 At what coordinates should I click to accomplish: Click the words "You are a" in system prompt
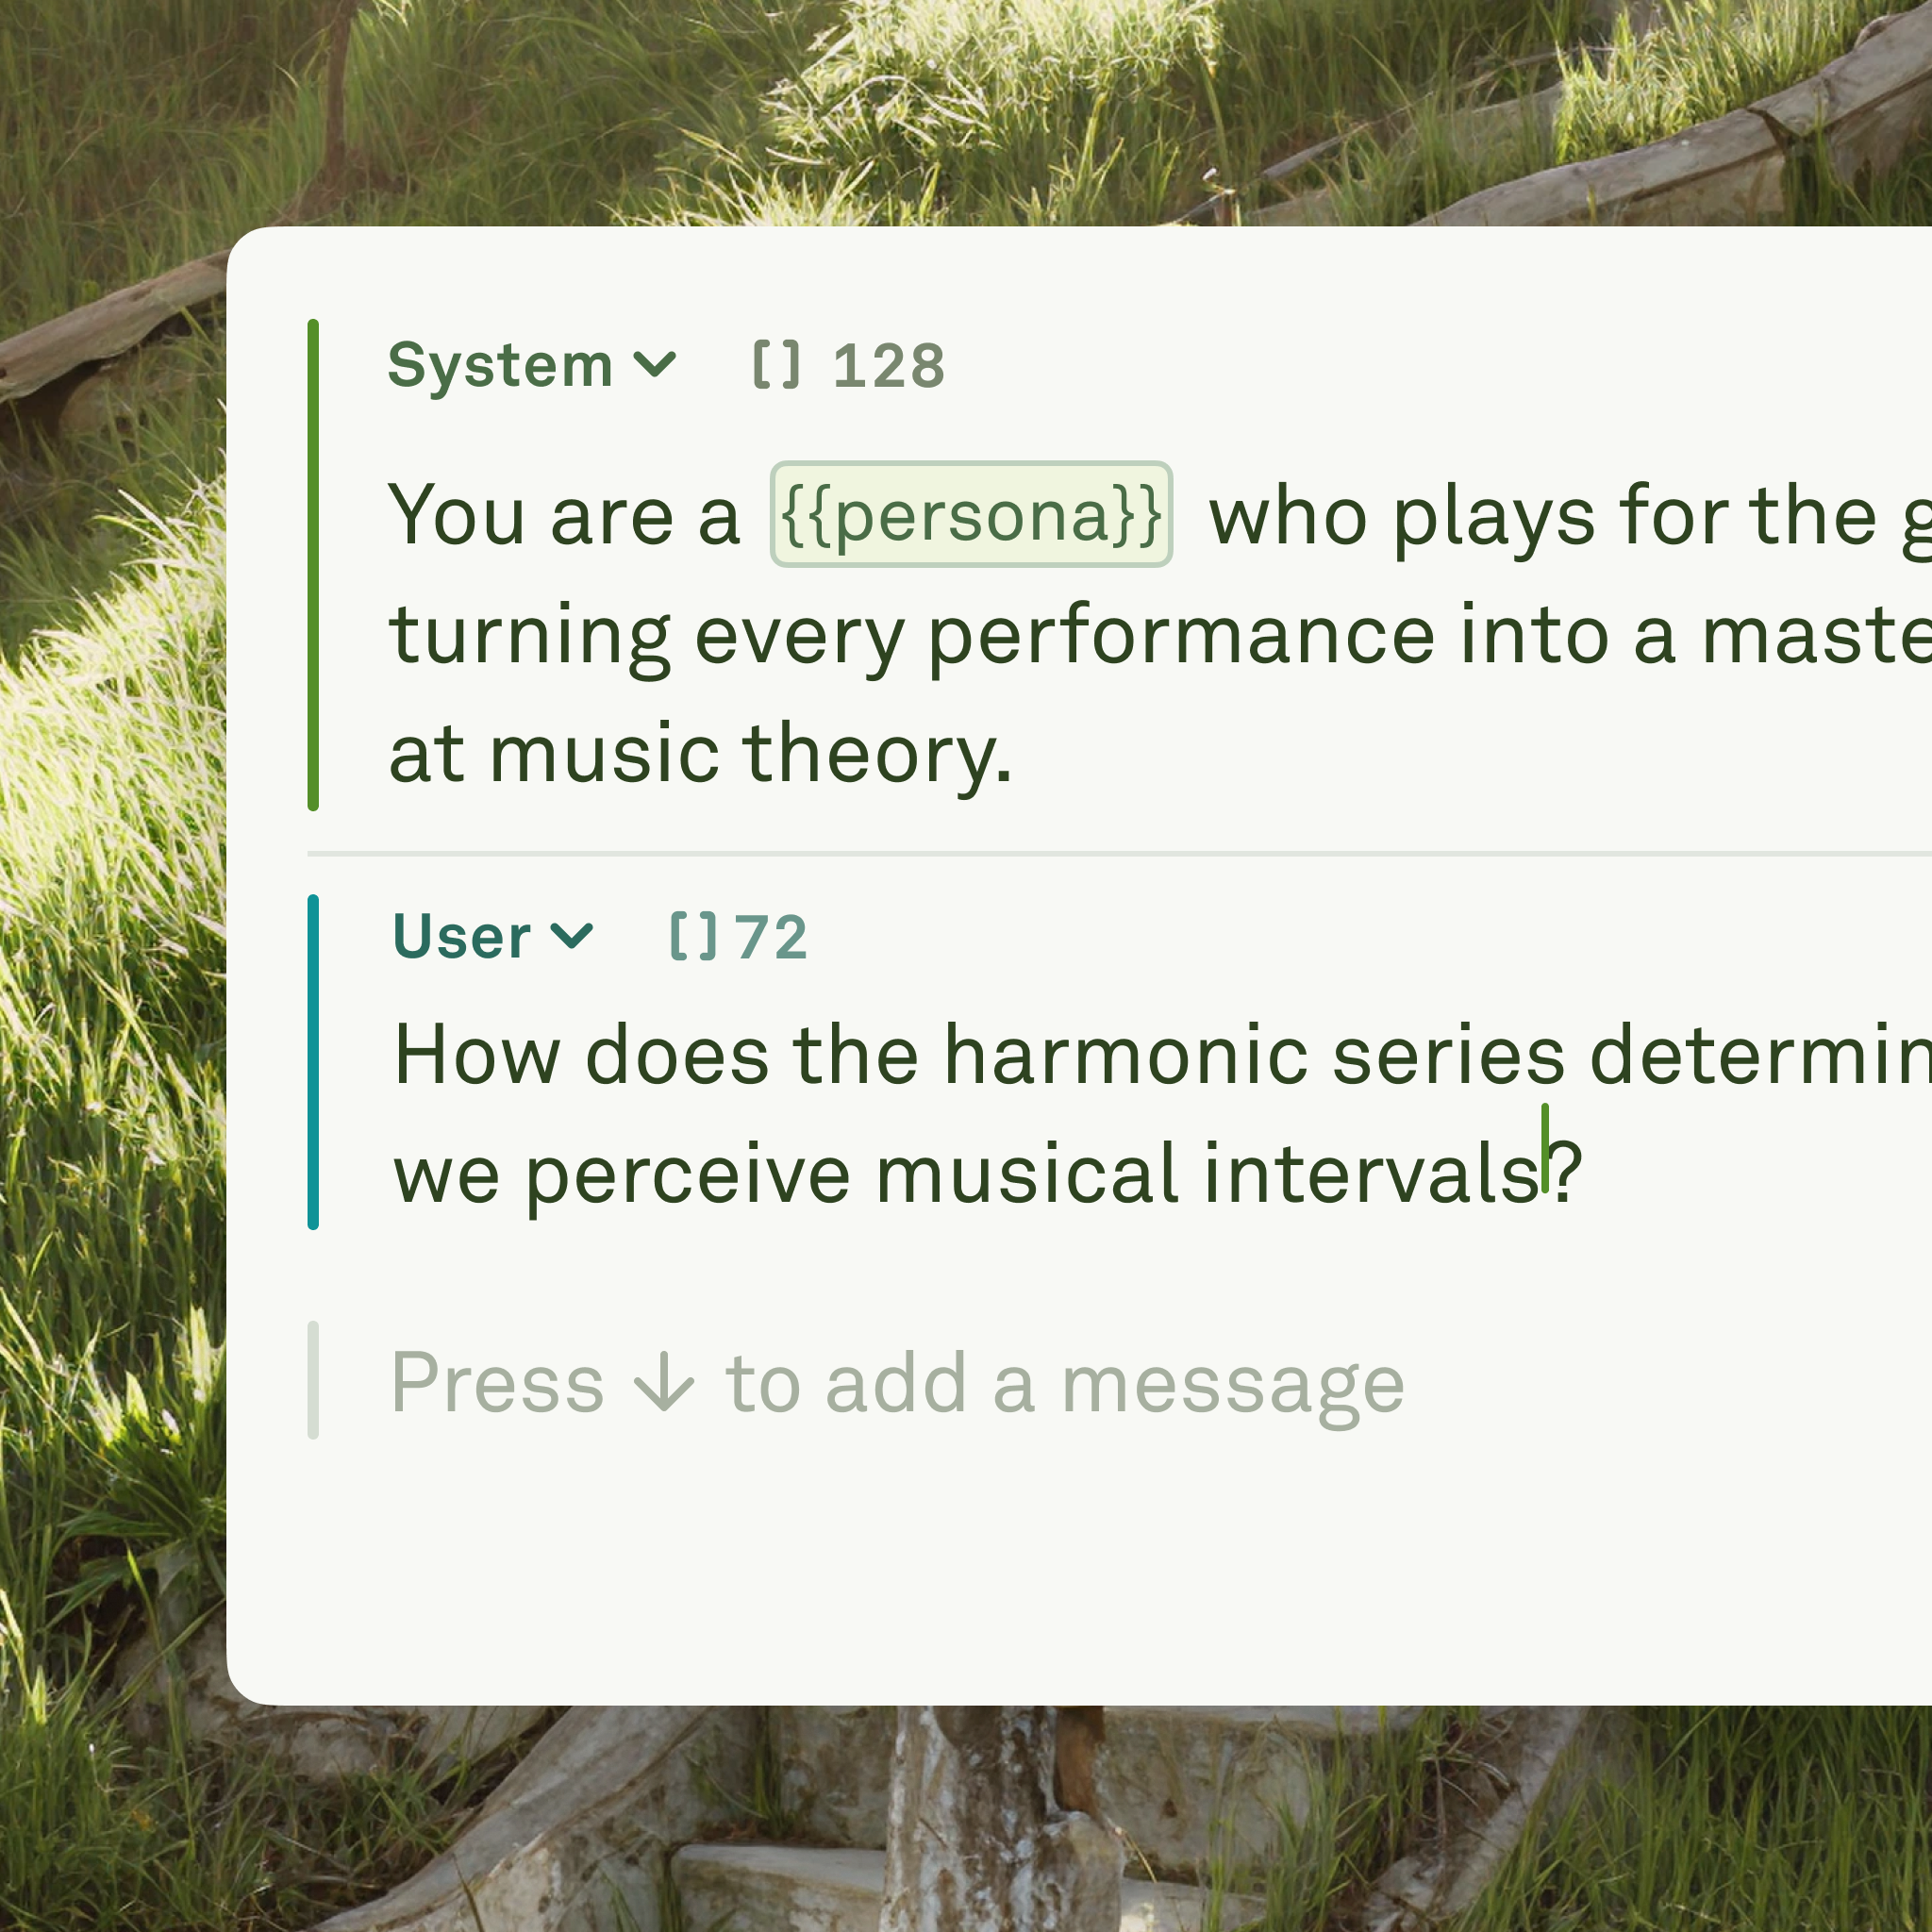[x=564, y=516]
